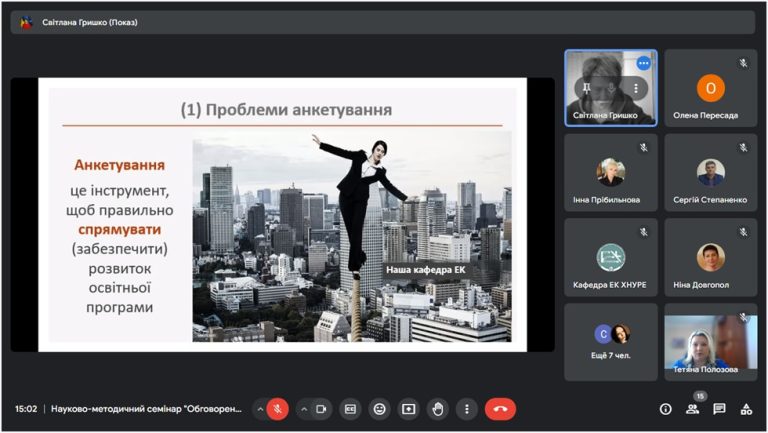Click the clock showing 15:02
This screenshot has width=768, height=433.
[x=26, y=409]
